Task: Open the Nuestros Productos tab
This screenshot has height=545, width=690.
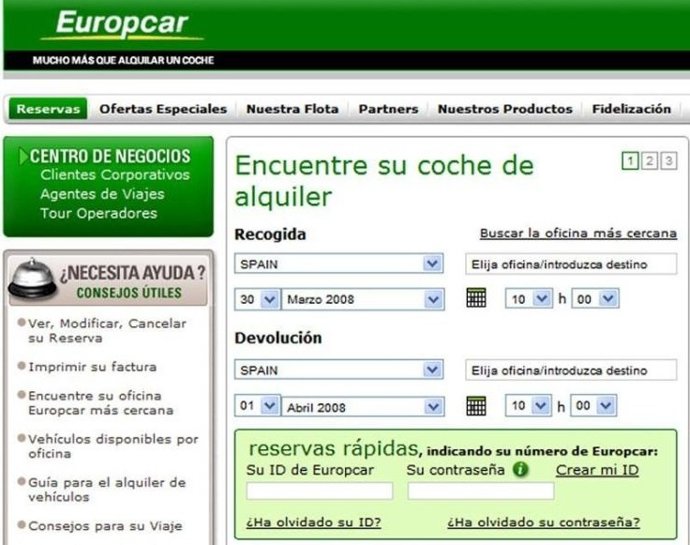Action: point(505,109)
